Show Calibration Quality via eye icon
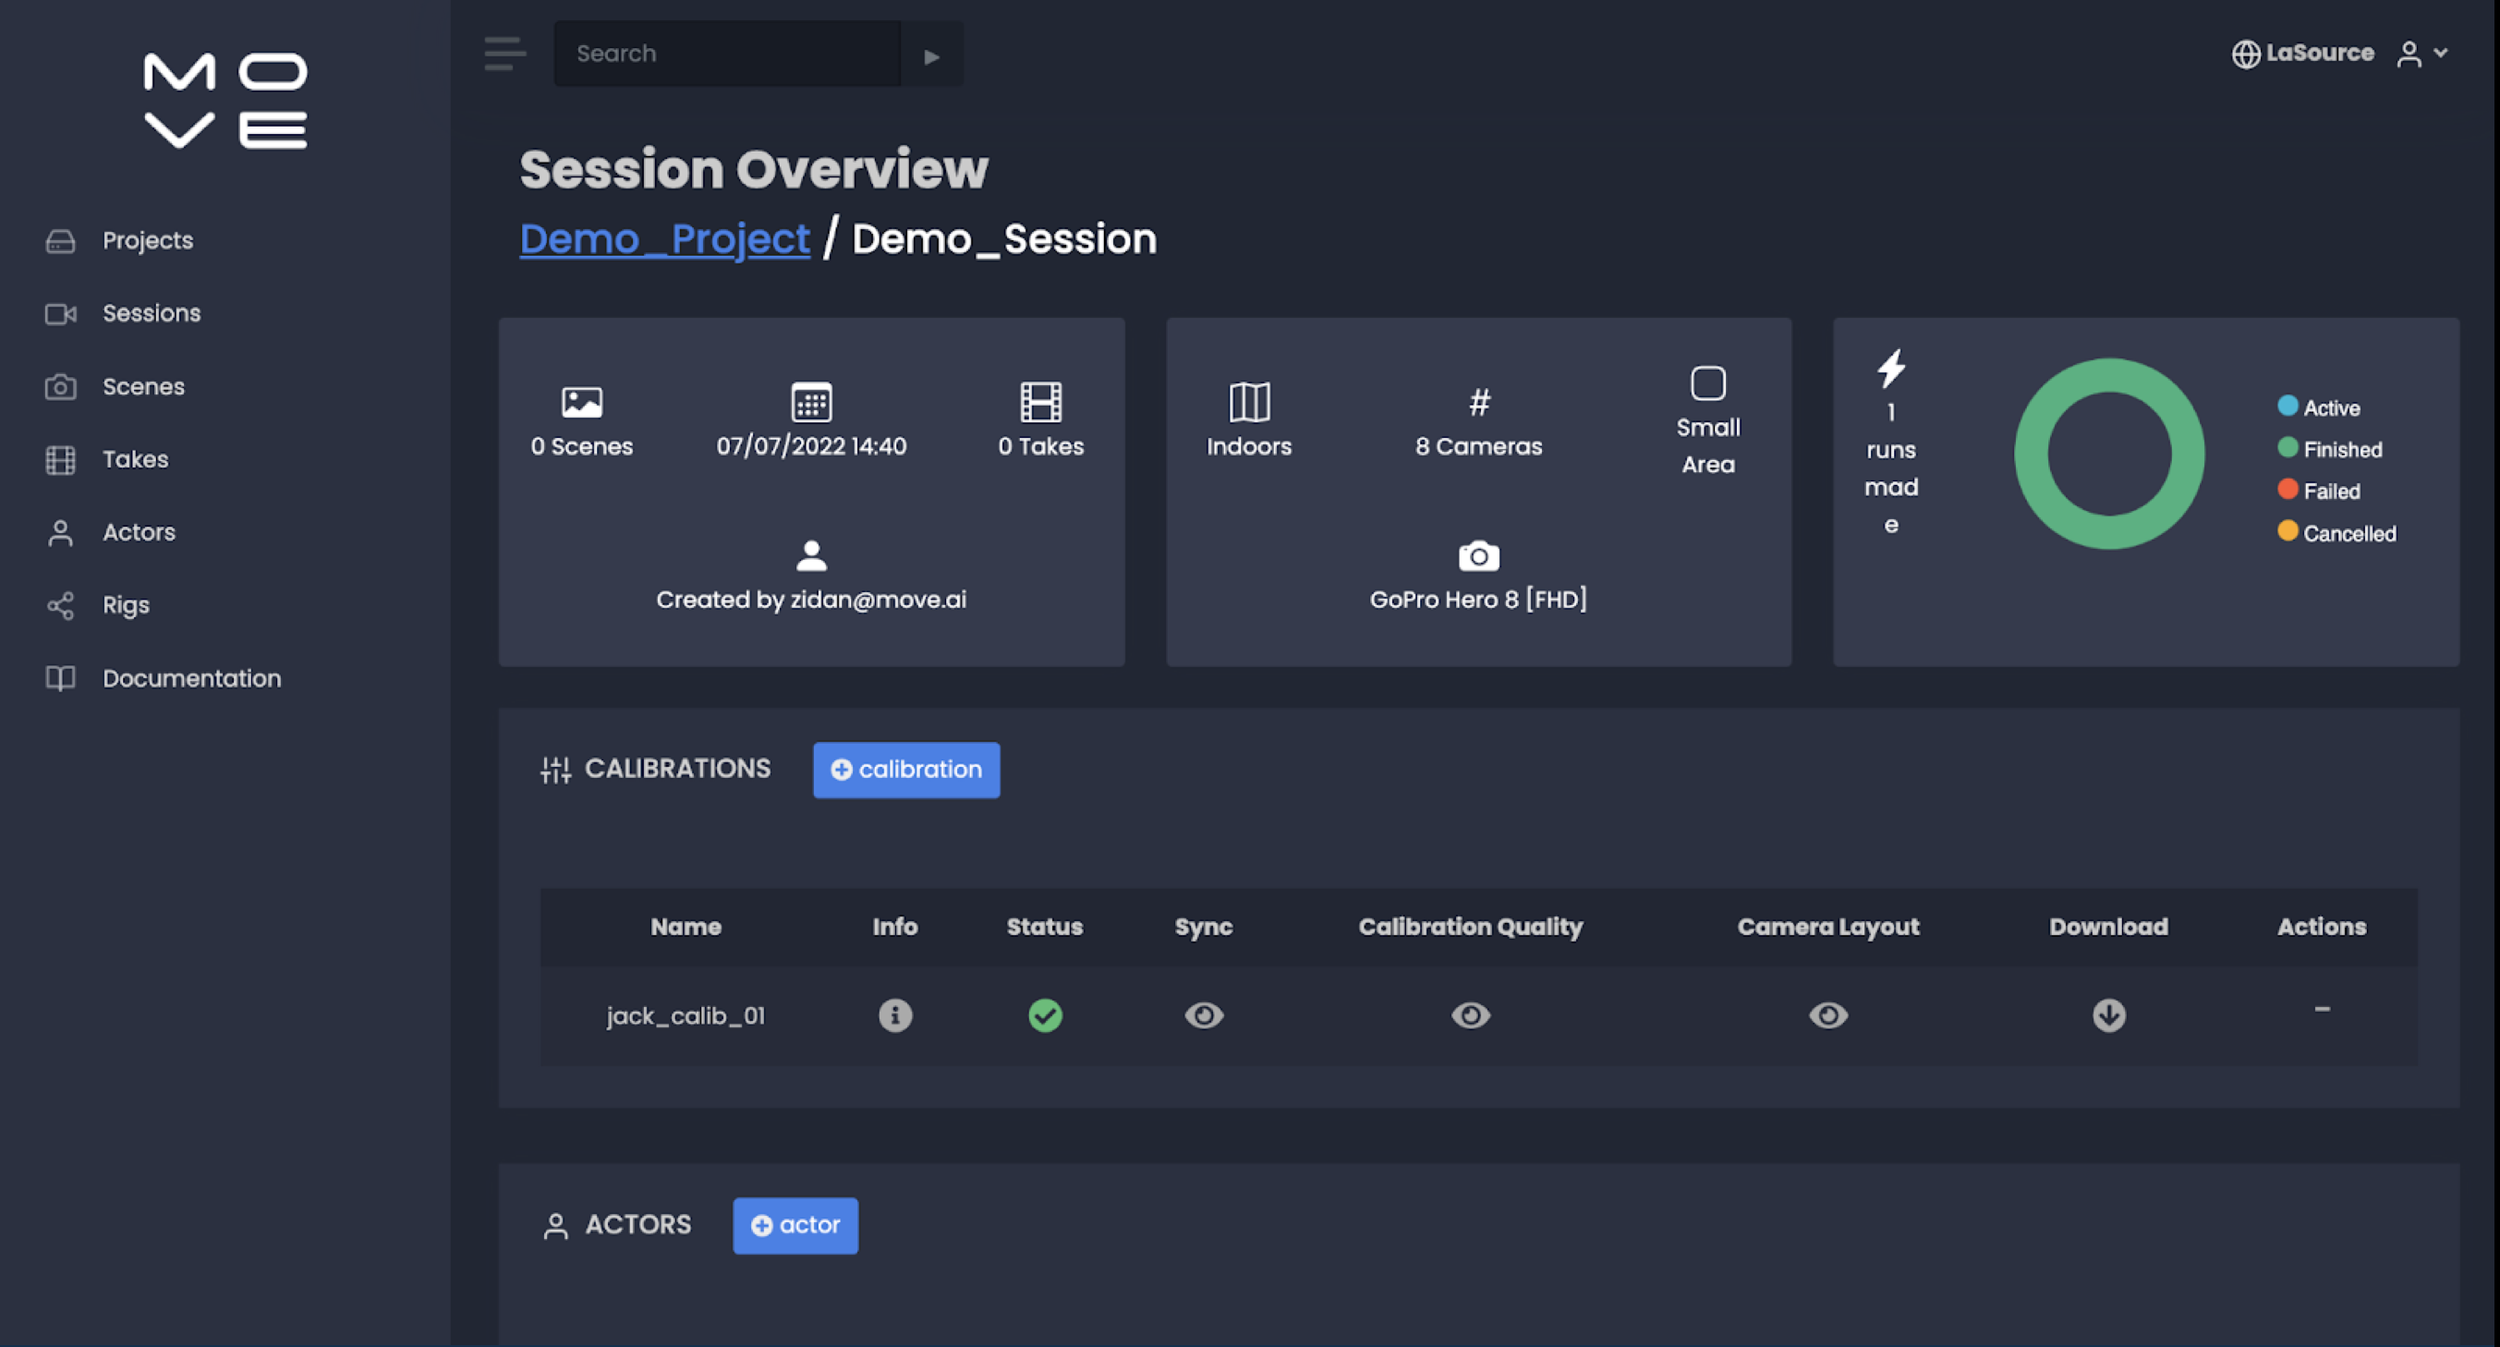2500x1347 pixels. (x=1470, y=1015)
